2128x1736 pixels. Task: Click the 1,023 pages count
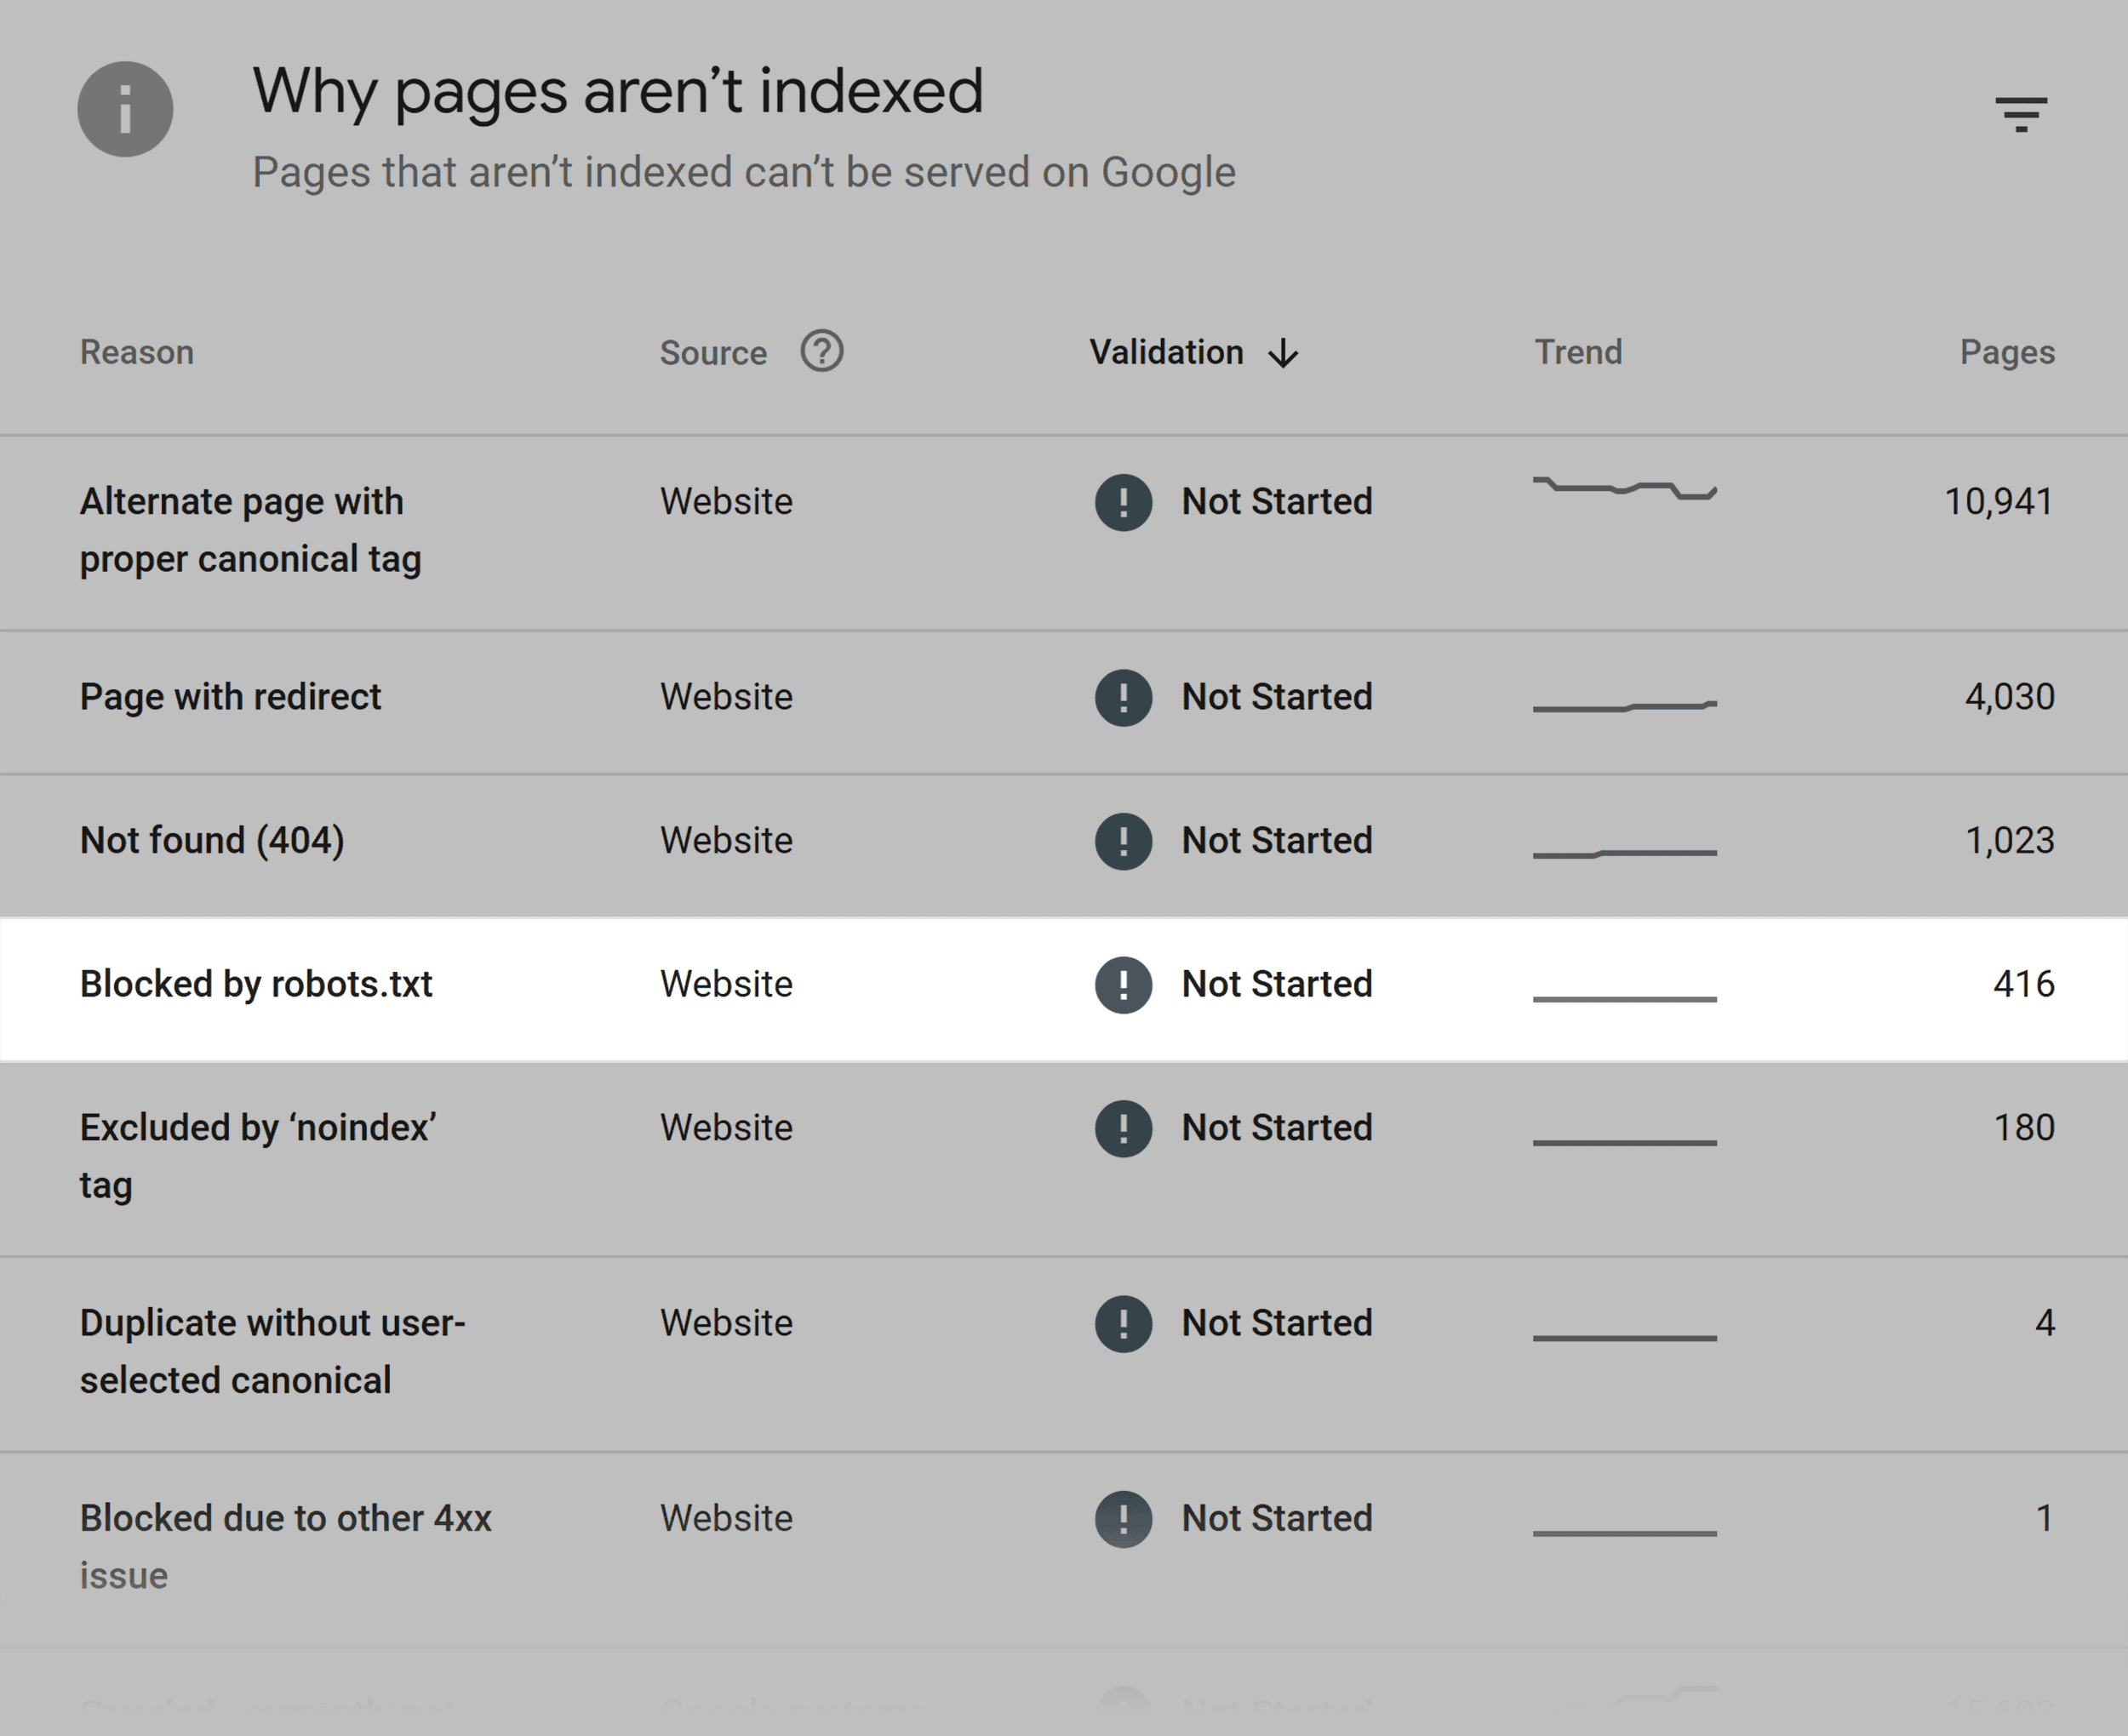(x=2010, y=841)
